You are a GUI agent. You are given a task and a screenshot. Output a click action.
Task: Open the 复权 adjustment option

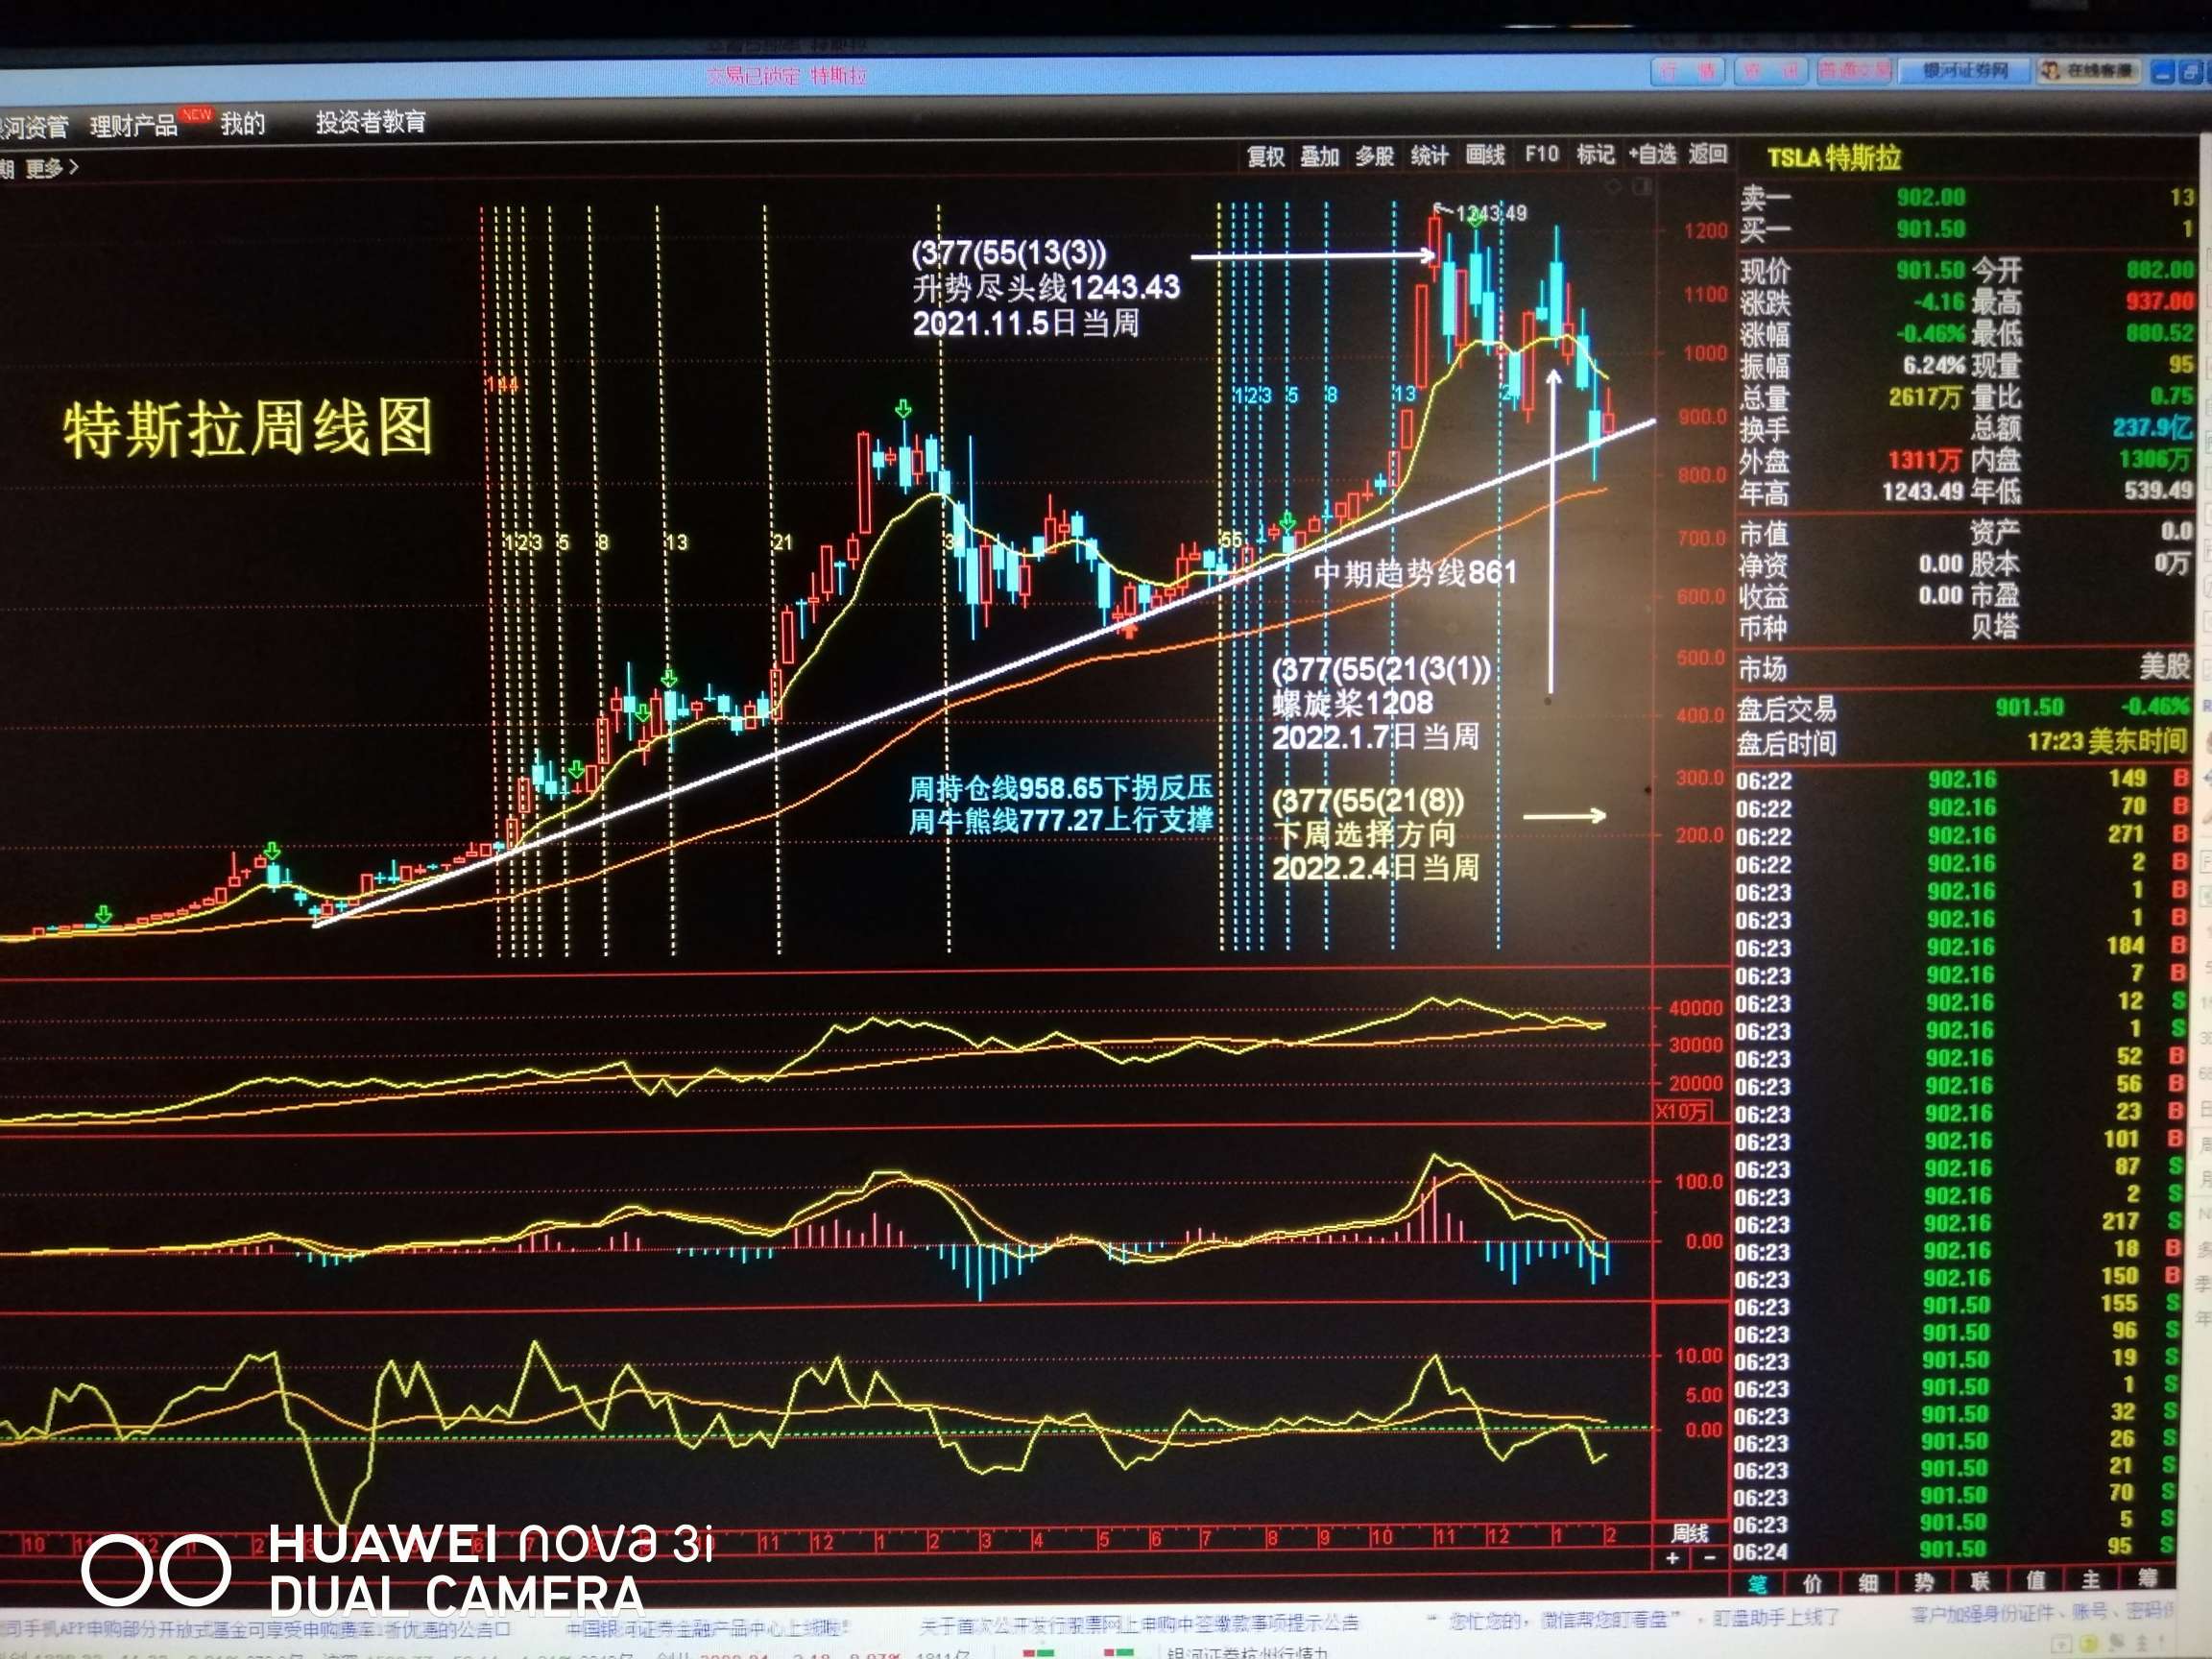[1265, 156]
